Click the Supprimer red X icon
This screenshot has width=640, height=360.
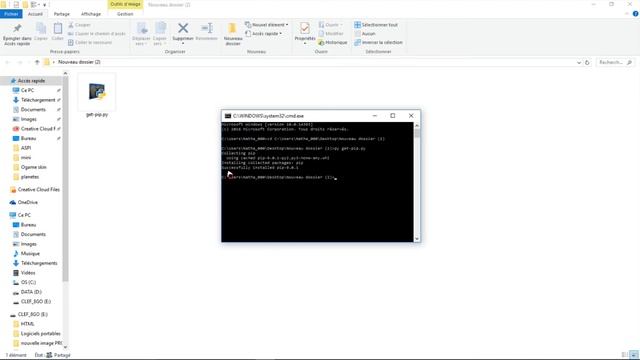coord(183,28)
